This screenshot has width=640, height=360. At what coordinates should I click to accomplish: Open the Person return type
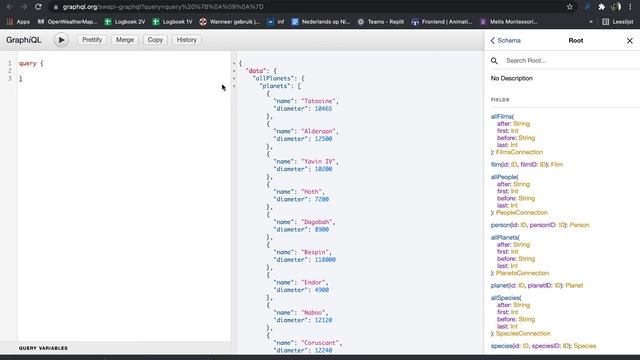580,225
